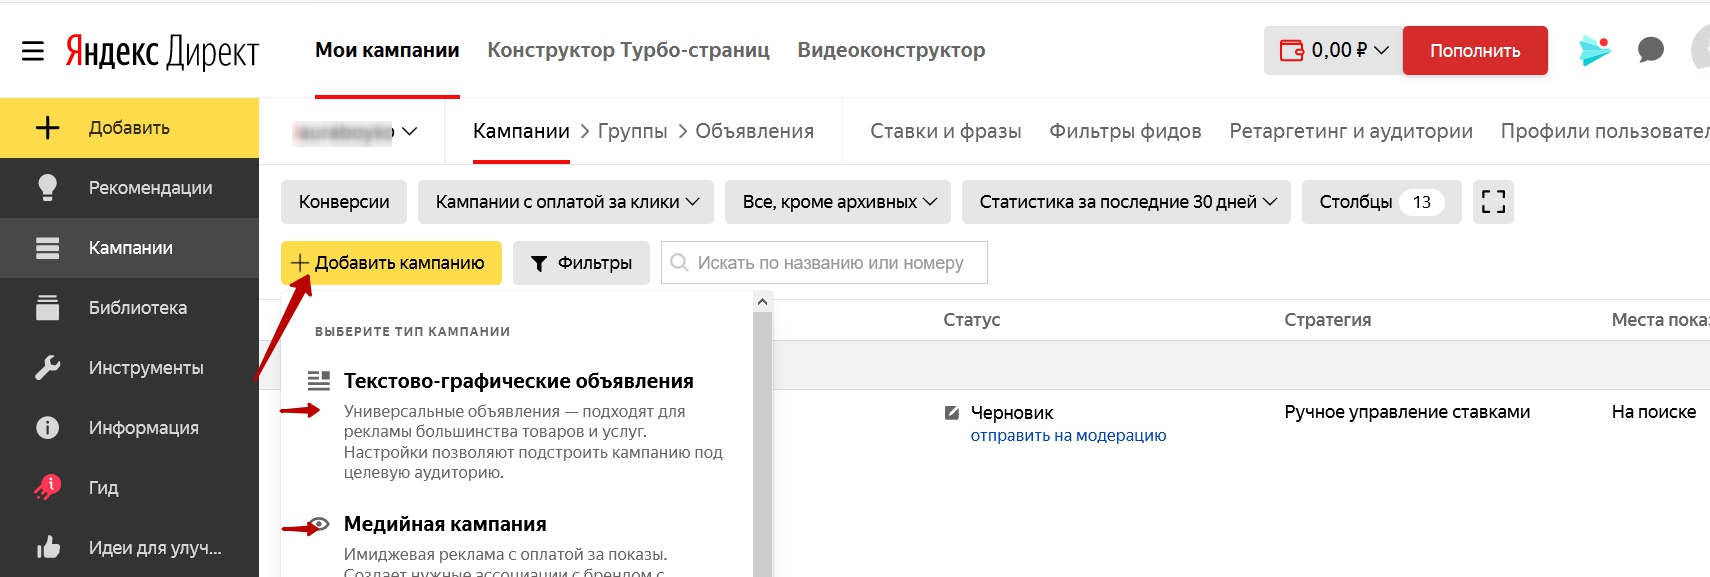Open Все, кроме архивных filter dropdown
1710x577 pixels.
(838, 202)
